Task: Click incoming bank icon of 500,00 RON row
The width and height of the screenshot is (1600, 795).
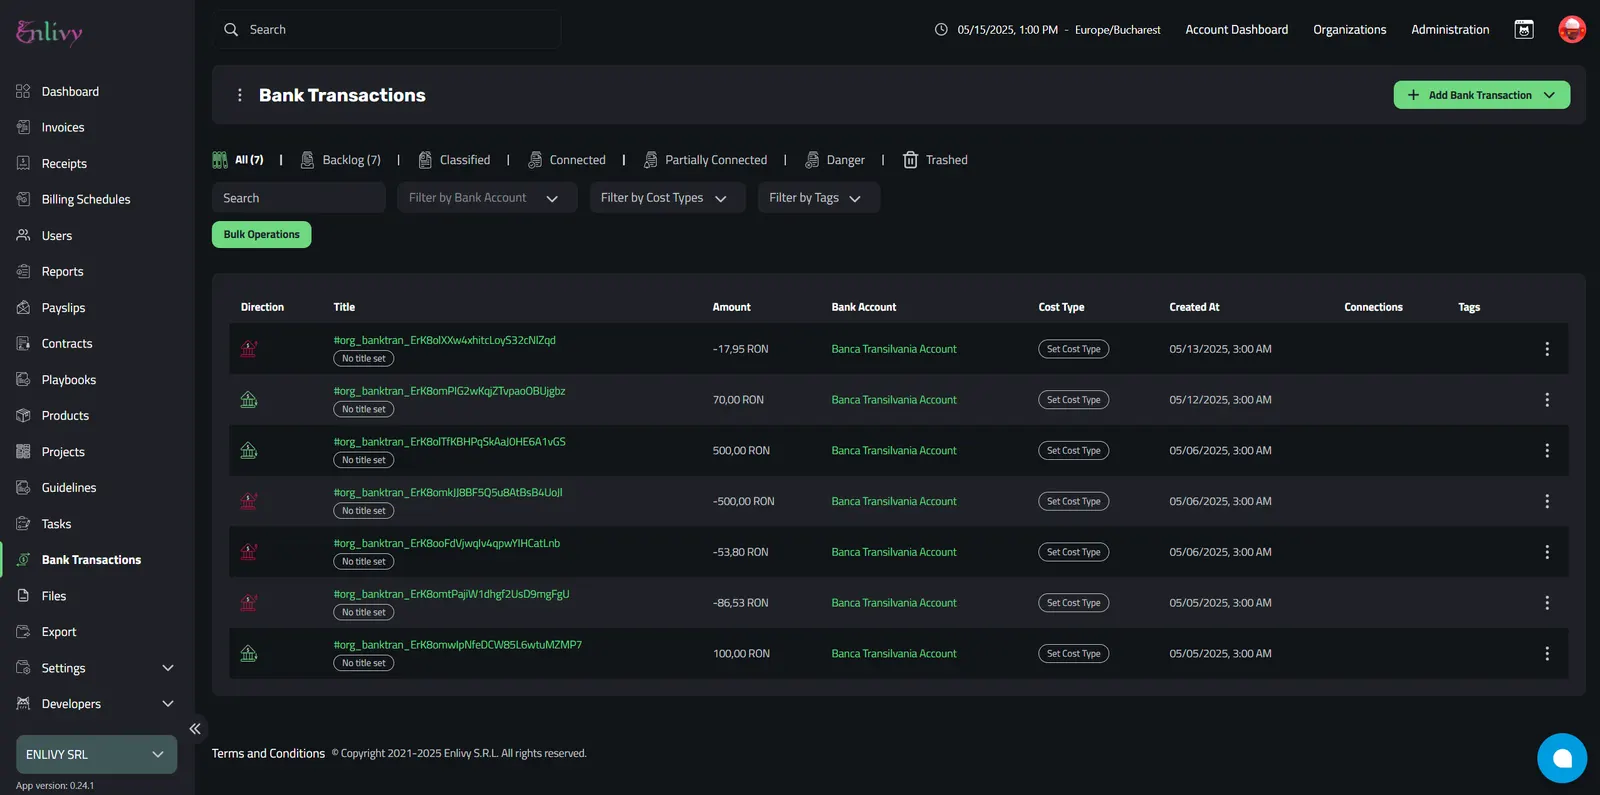Action: click(249, 451)
